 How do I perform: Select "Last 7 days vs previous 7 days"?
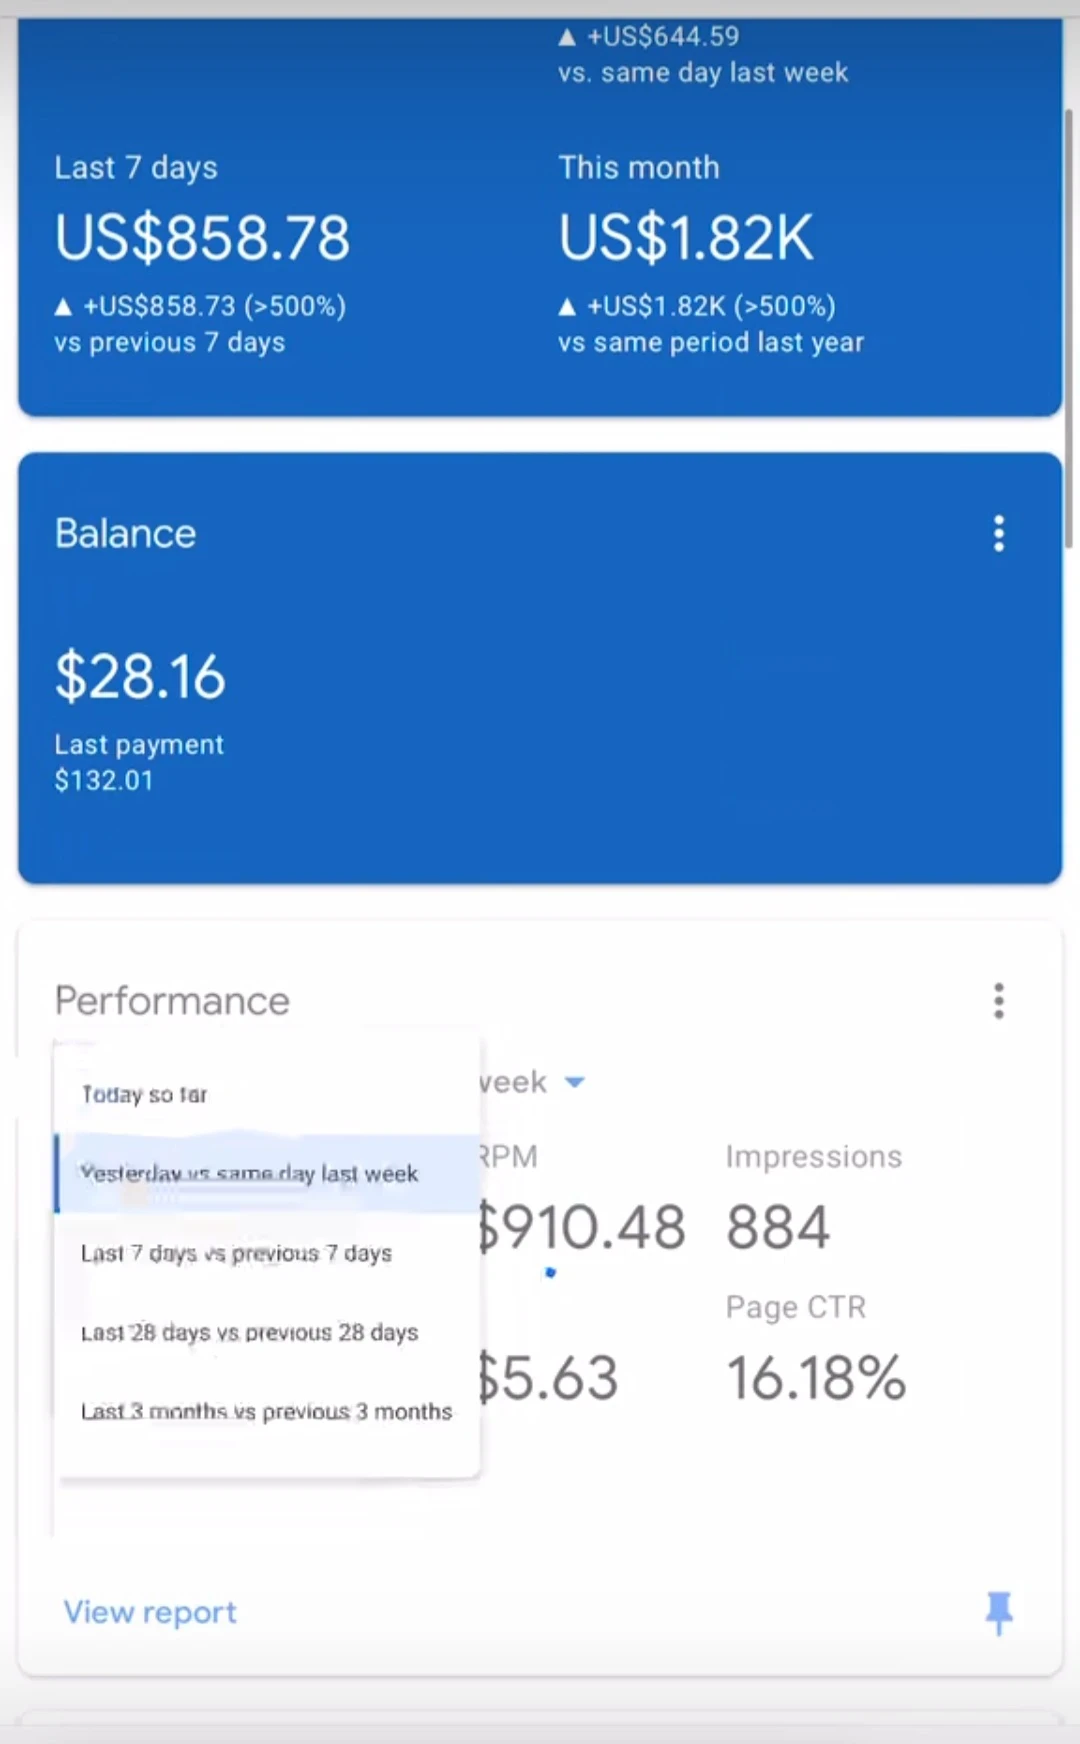[x=236, y=1253]
